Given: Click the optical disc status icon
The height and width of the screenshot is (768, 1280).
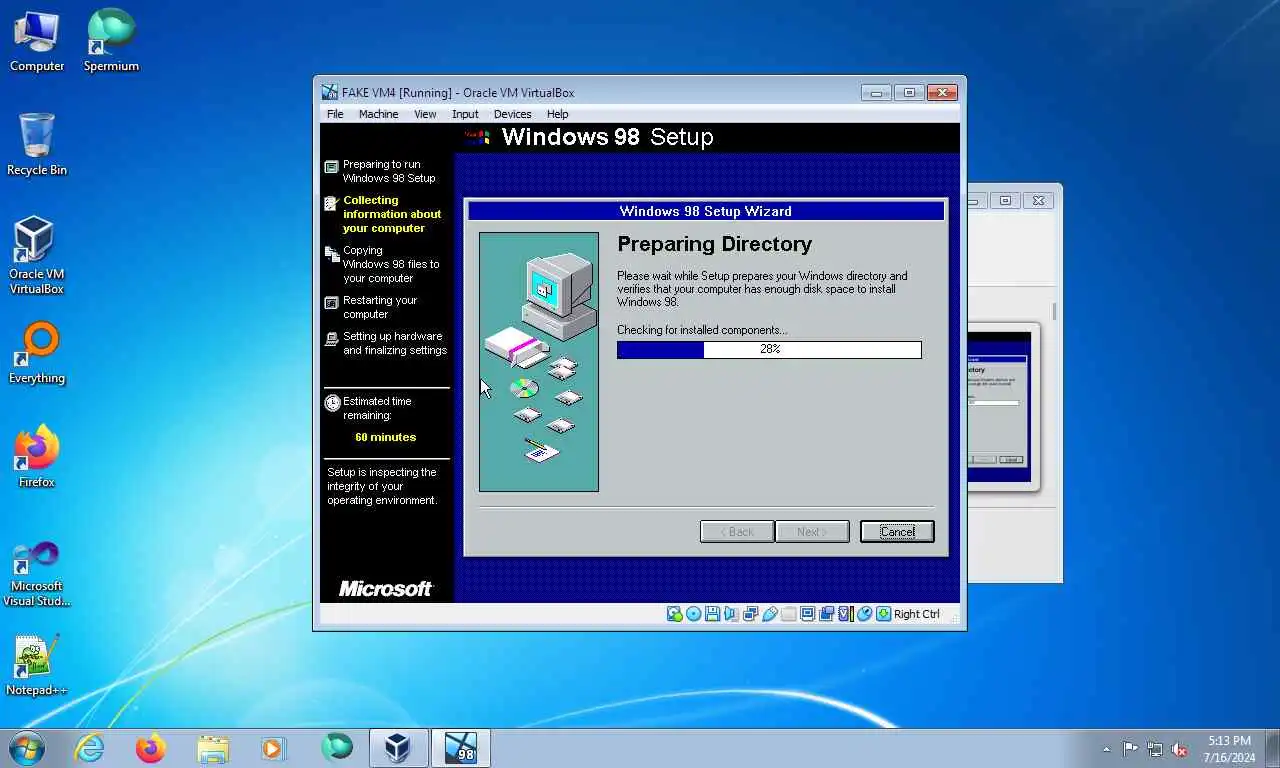Looking at the screenshot, I should (x=694, y=614).
